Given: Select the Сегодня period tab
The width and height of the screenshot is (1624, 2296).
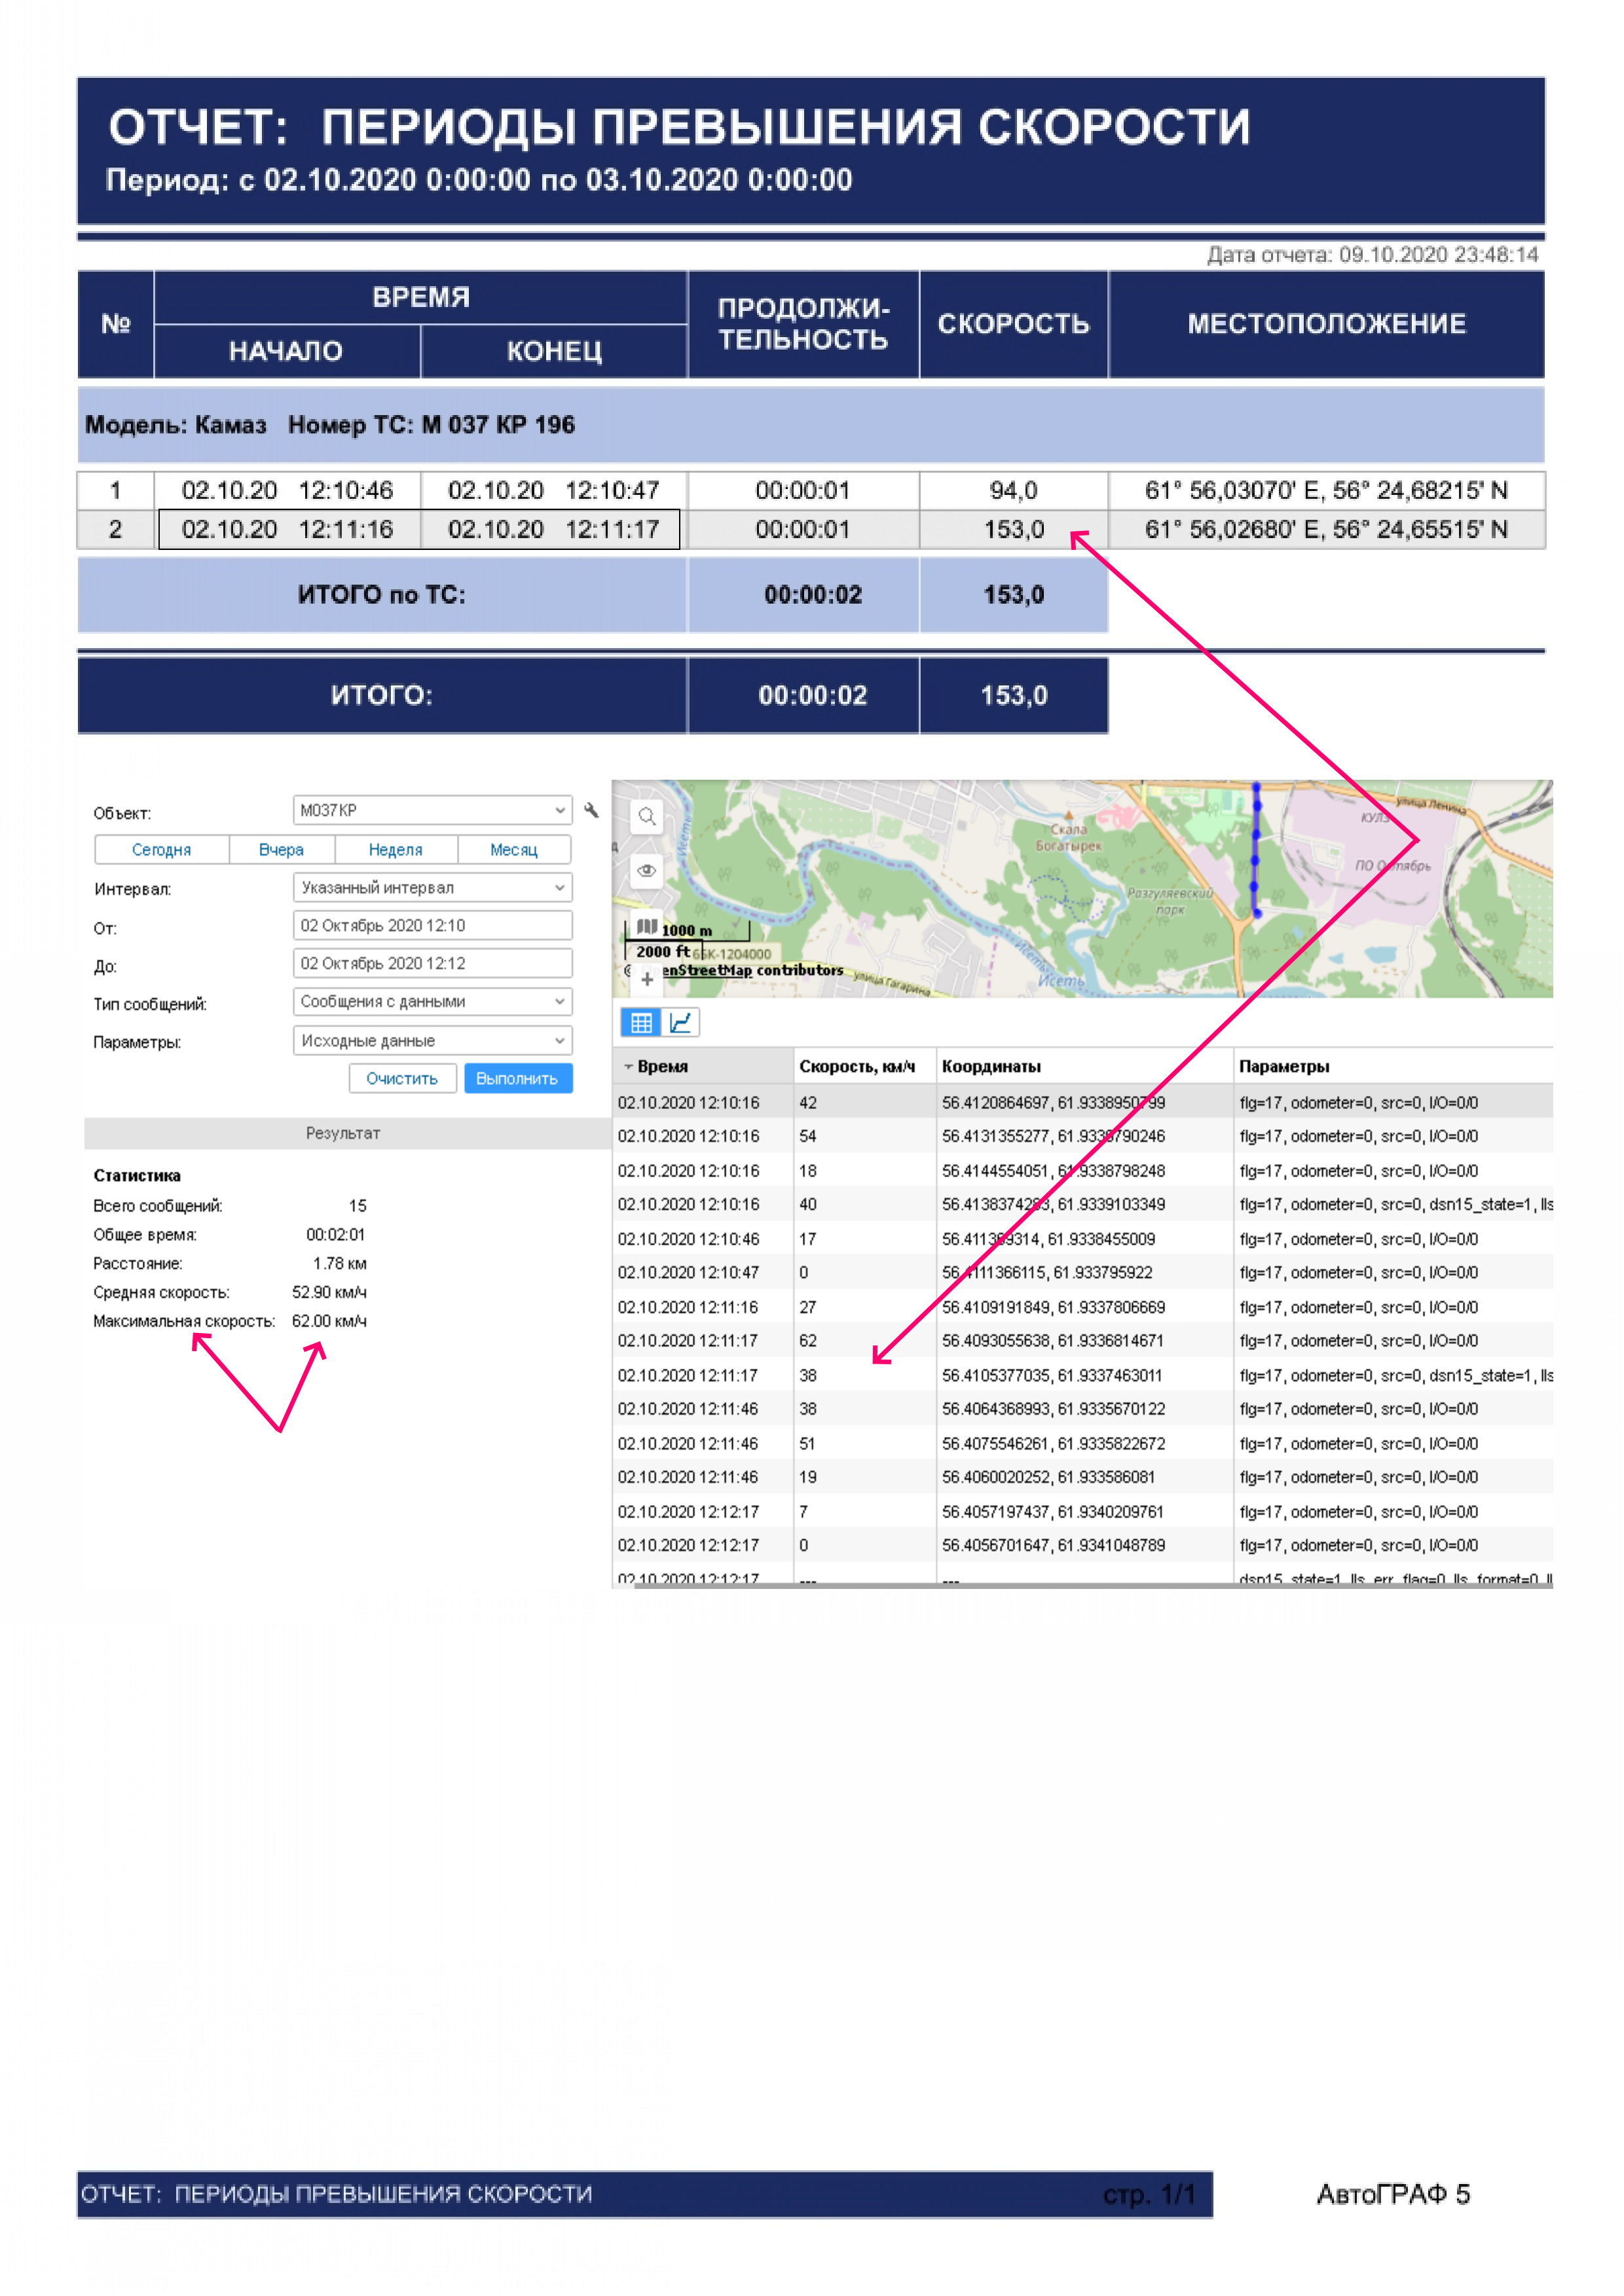Looking at the screenshot, I should 161,850.
